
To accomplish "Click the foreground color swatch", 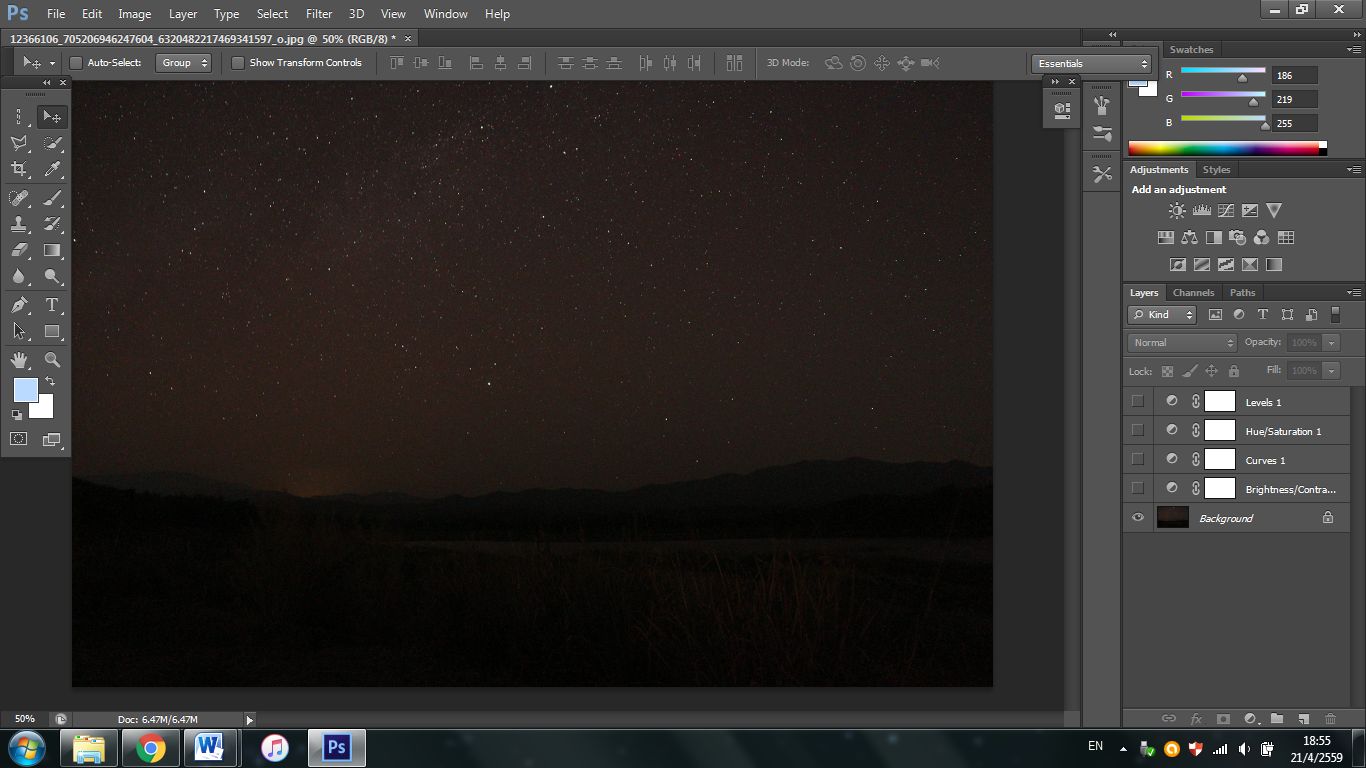I will tap(25, 390).
